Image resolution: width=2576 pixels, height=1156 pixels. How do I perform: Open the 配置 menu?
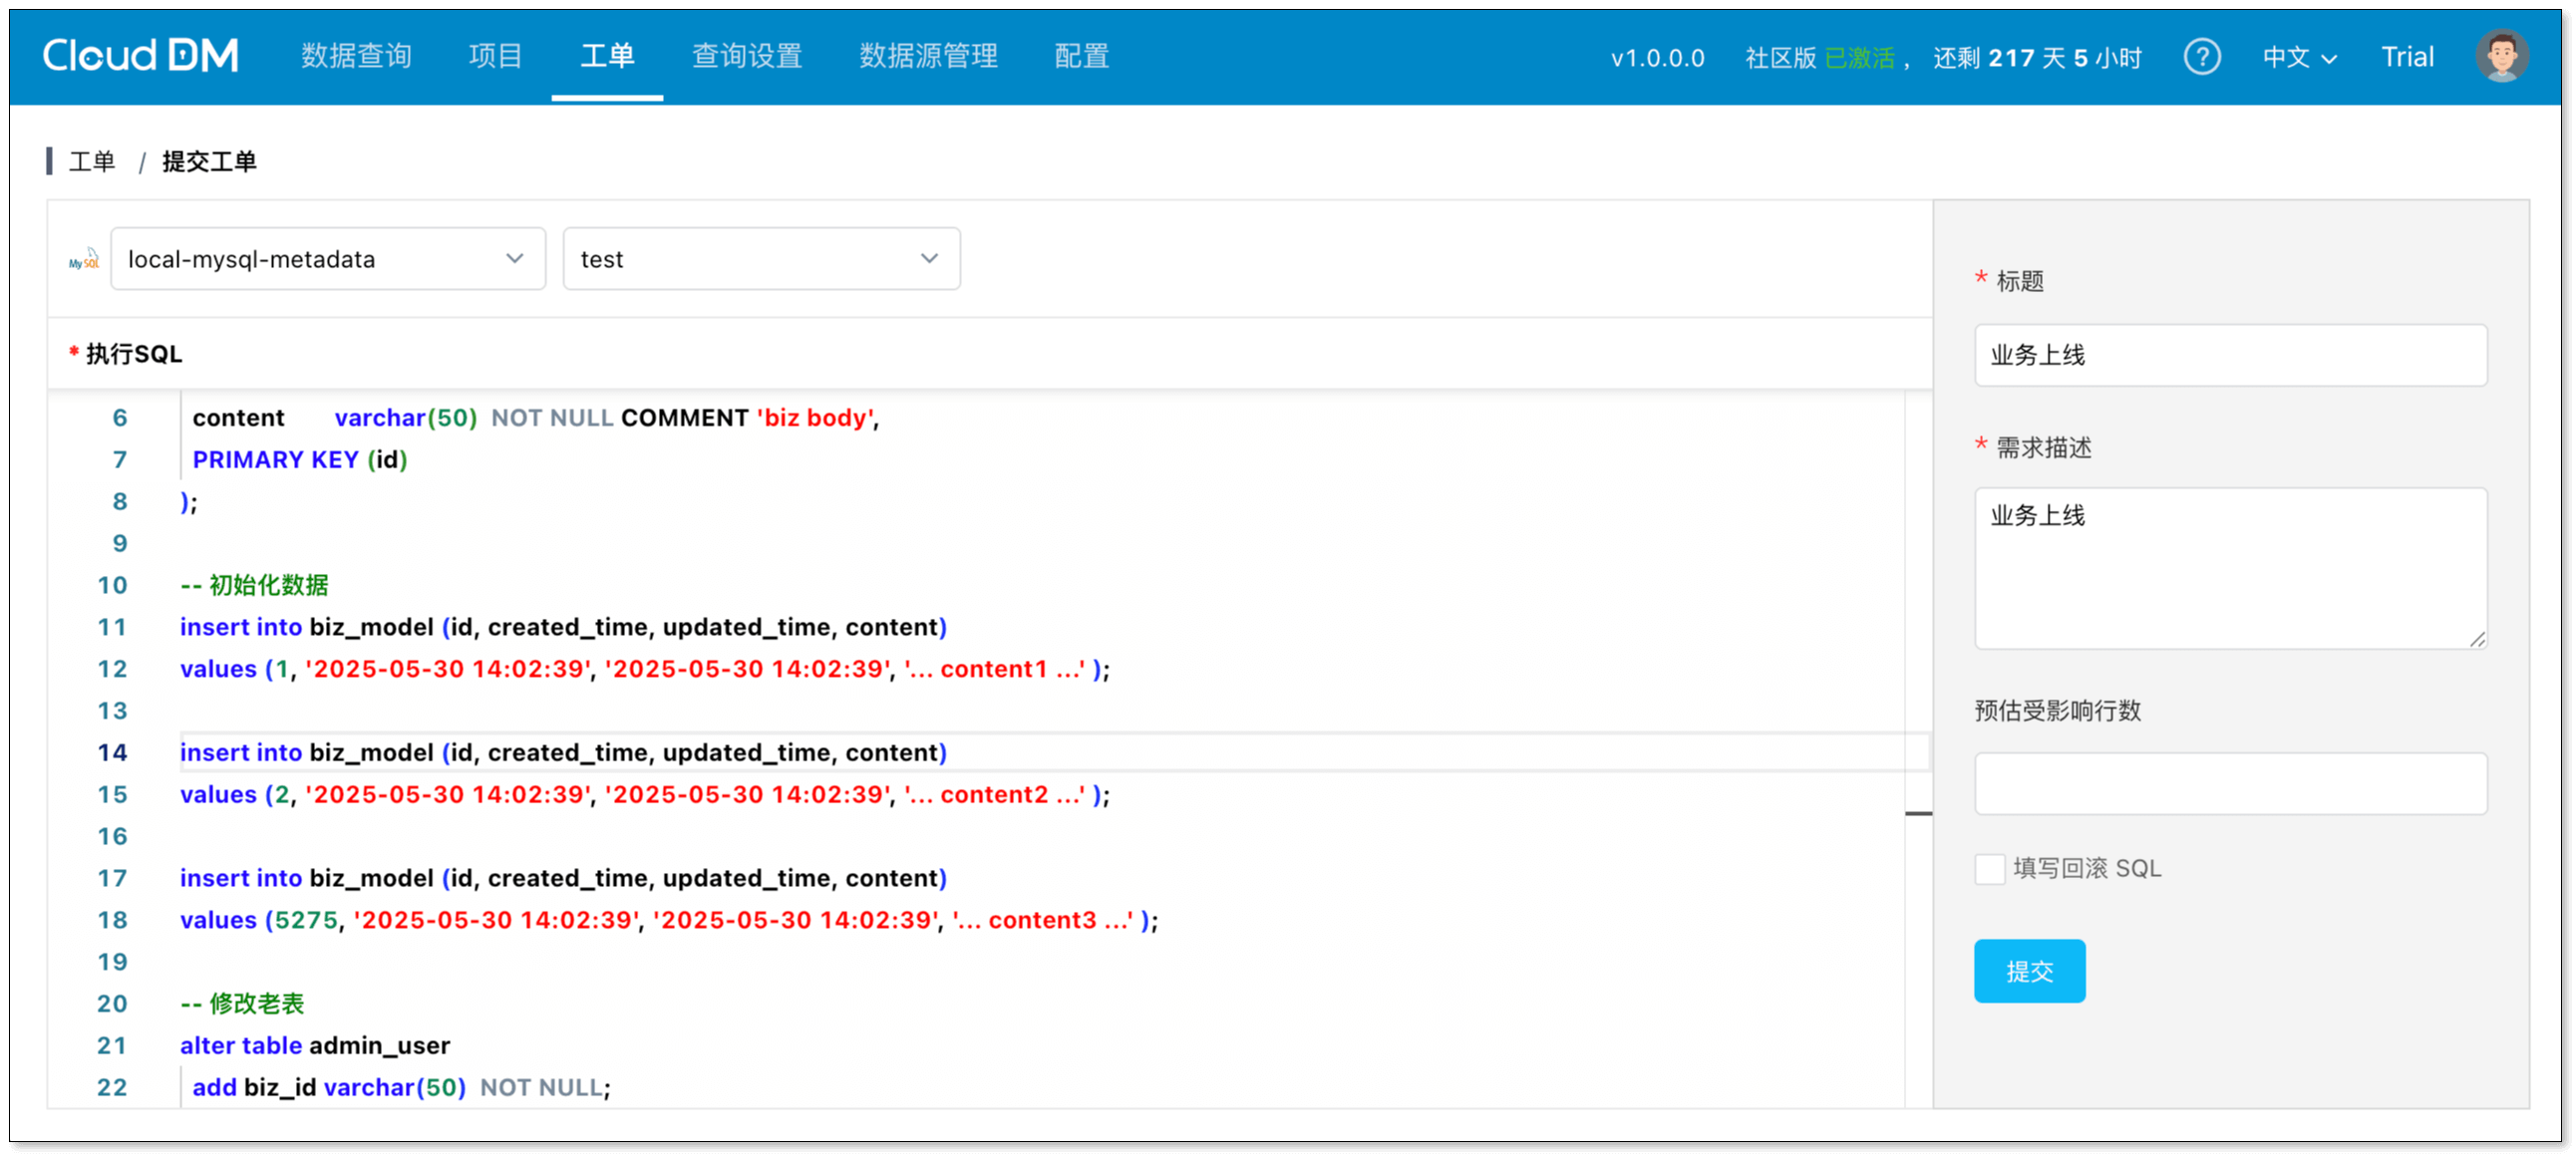point(1081,57)
